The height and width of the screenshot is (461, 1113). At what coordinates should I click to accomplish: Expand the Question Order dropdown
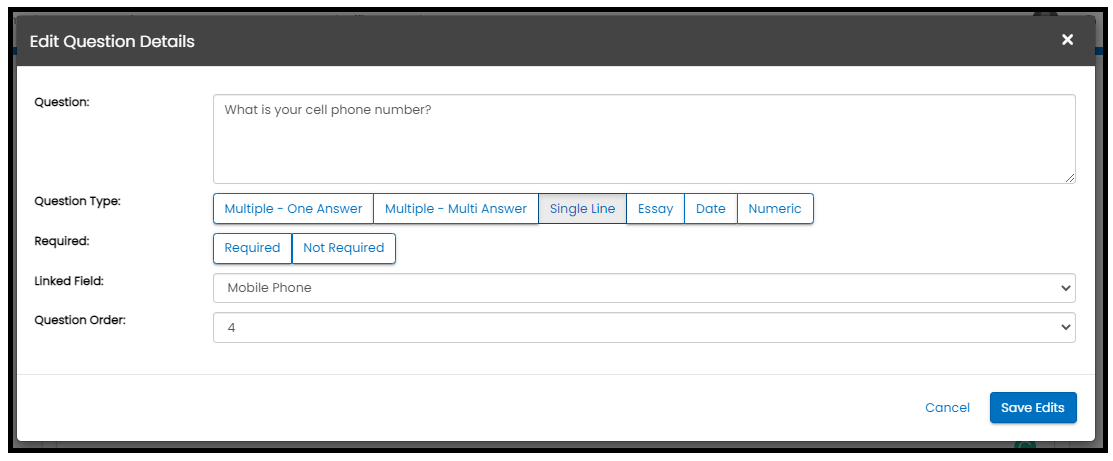coord(644,327)
